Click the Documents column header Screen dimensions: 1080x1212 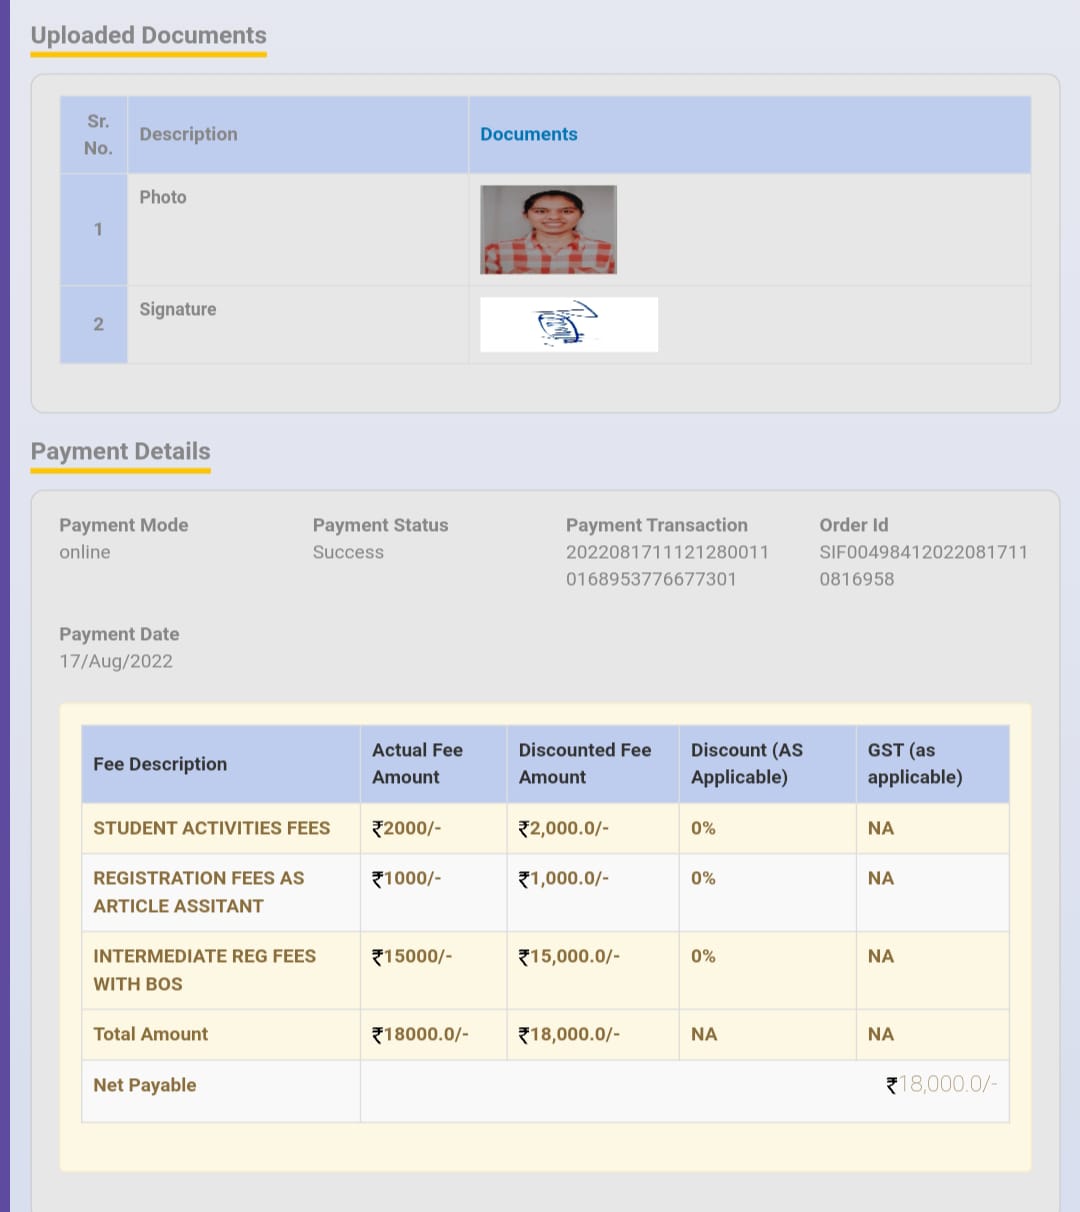[x=528, y=134]
